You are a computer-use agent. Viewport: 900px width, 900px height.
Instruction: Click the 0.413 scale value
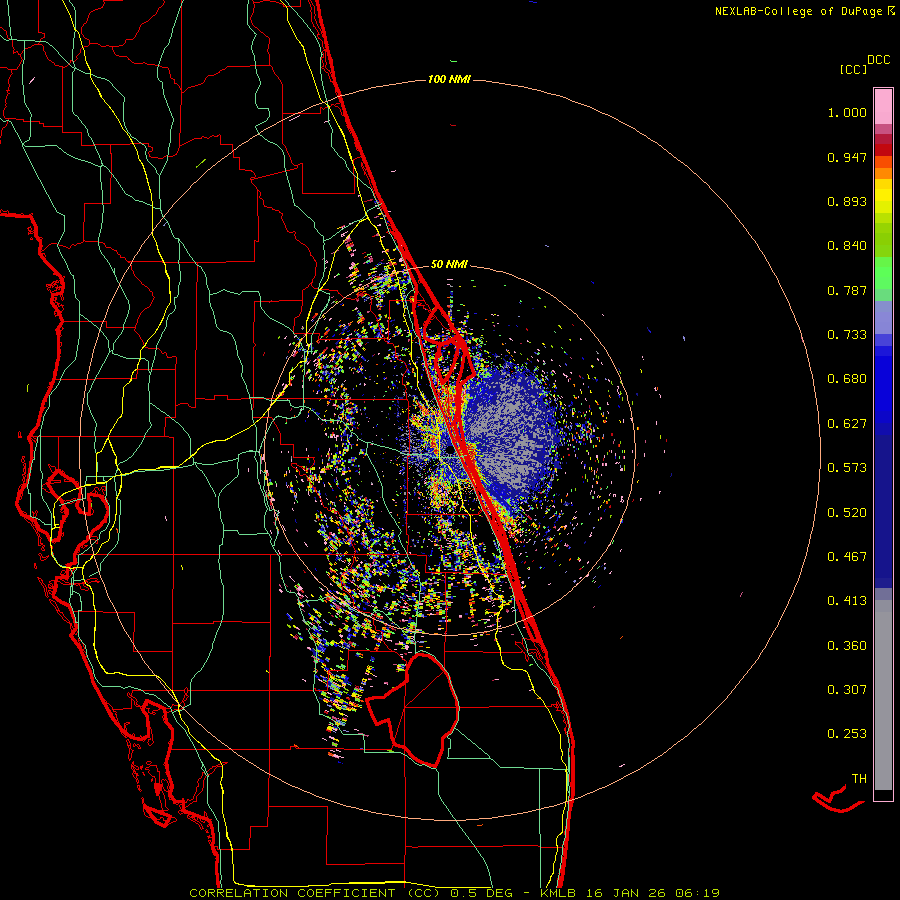tap(847, 601)
